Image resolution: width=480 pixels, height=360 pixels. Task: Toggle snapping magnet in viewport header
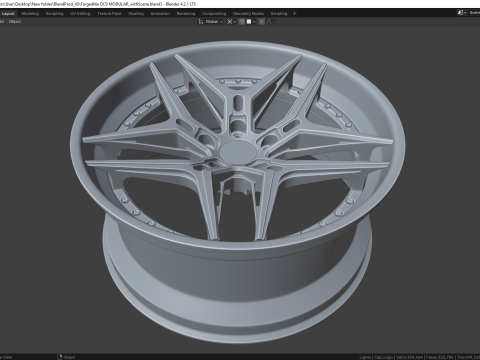tap(242, 22)
